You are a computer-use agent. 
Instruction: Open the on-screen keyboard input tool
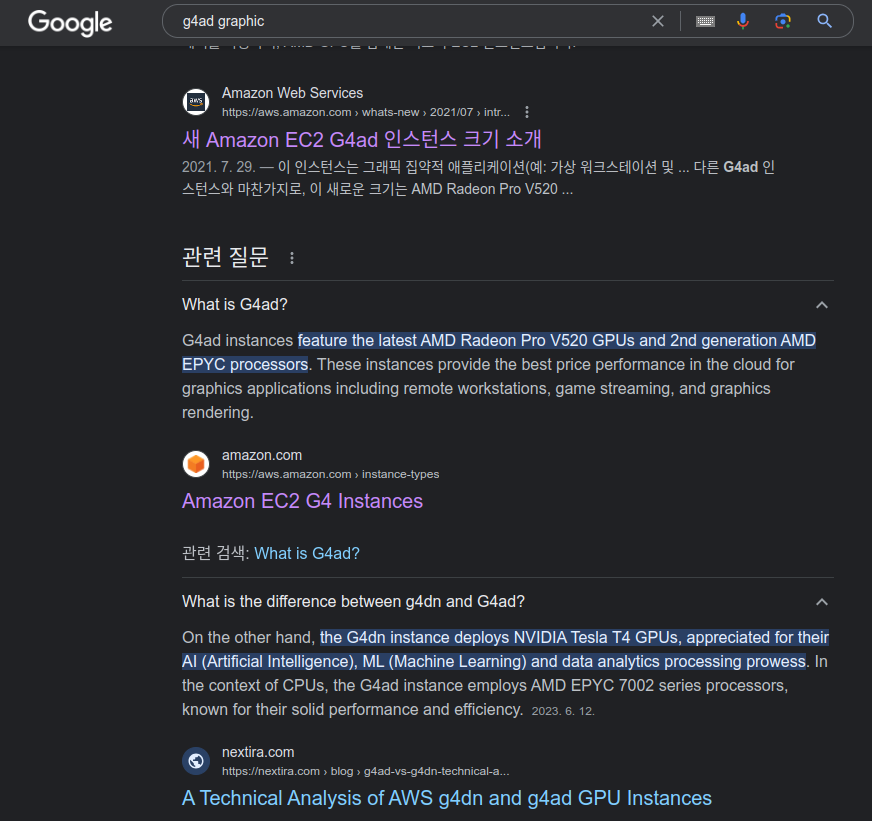[705, 21]
